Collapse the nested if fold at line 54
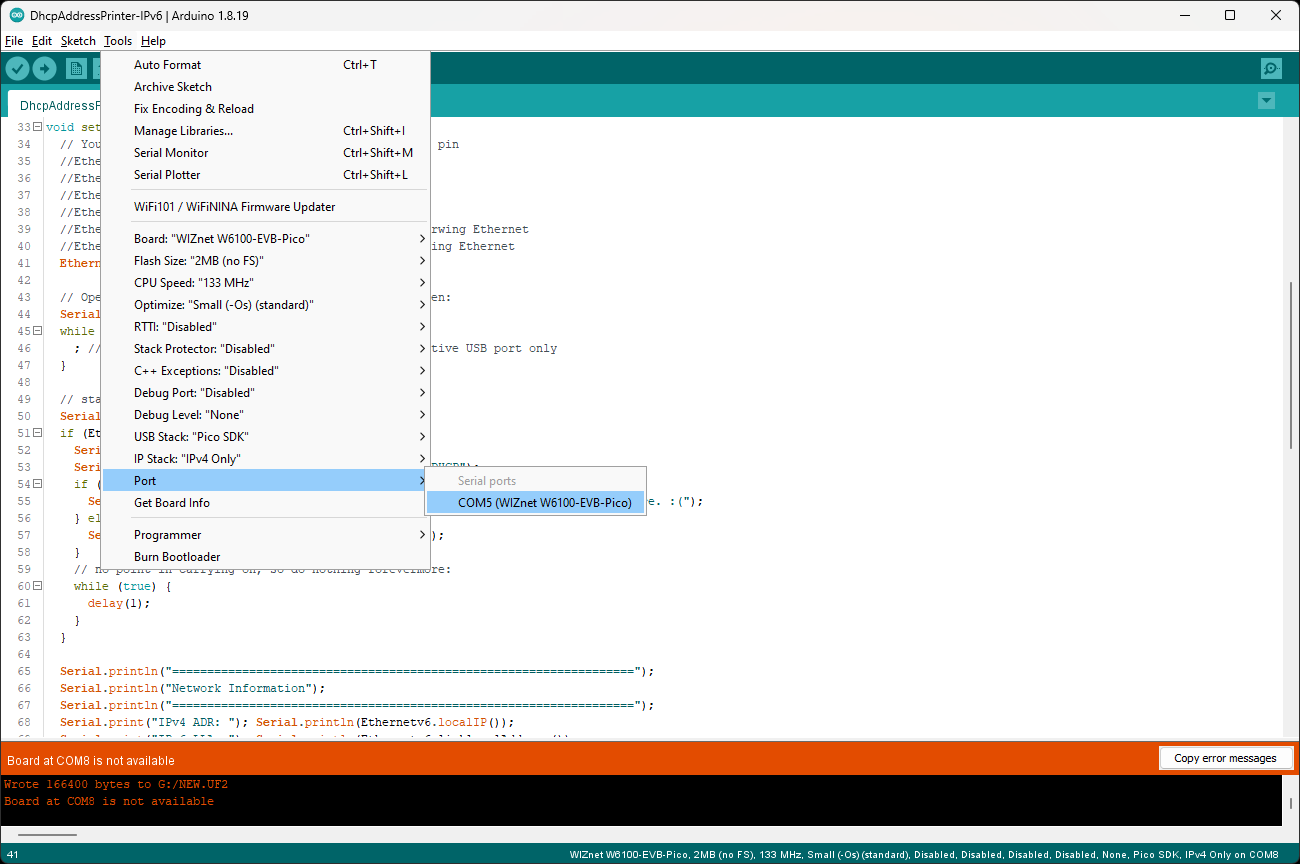Screen dimensions: 1300x864 click(37, 484)
